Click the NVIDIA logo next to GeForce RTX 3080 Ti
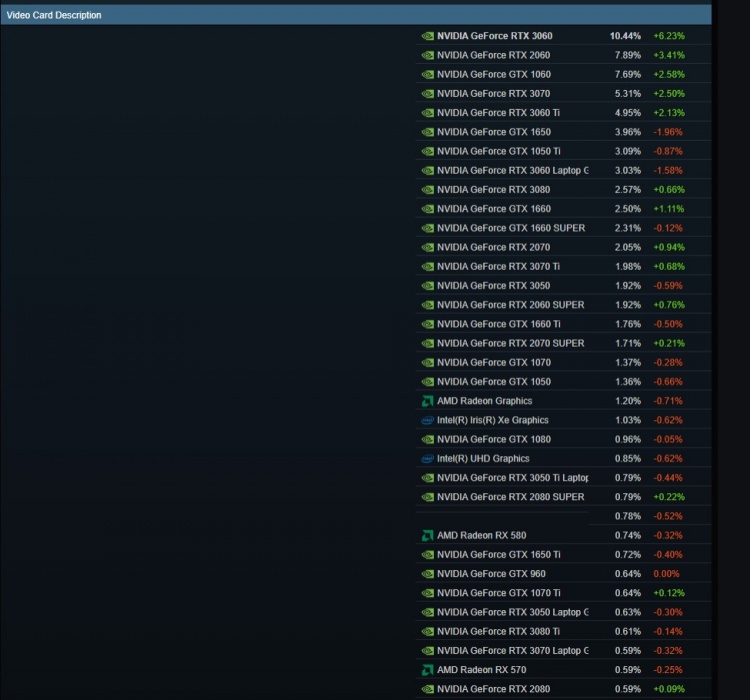Viewport: 750px width, 700px height. click(x=428, y=631)
